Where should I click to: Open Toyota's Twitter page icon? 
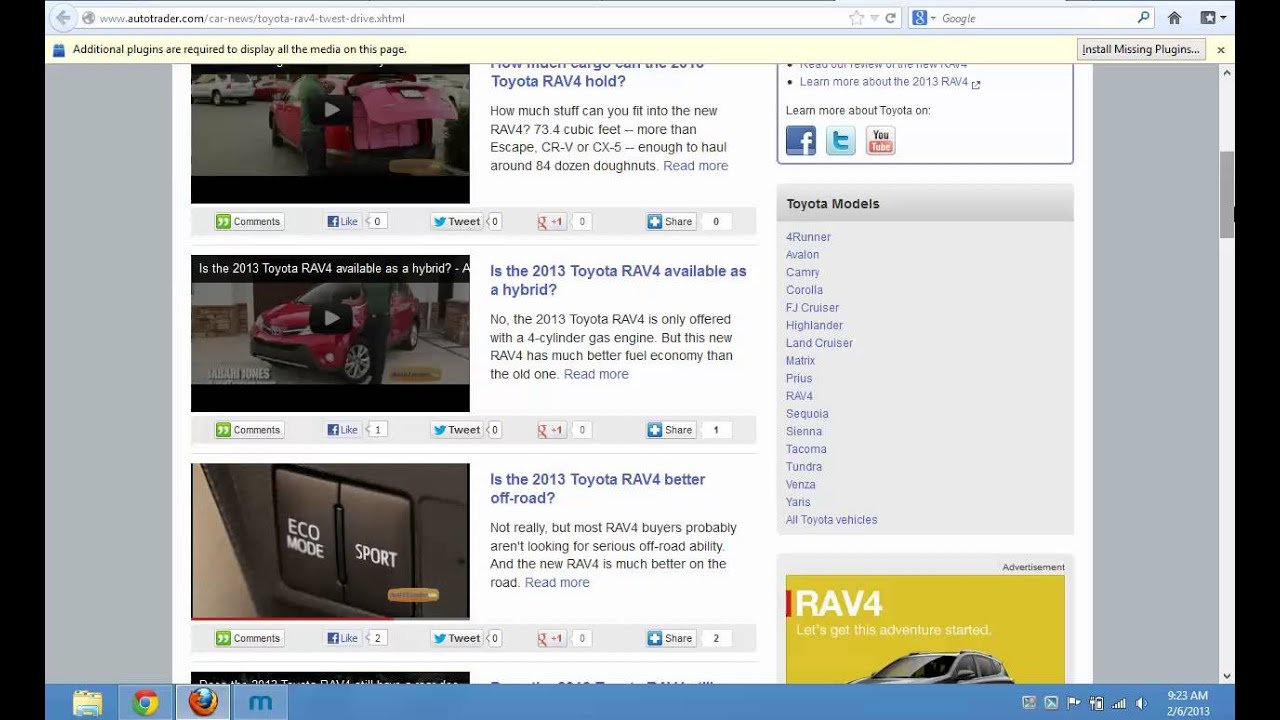(x=840, y=141)
